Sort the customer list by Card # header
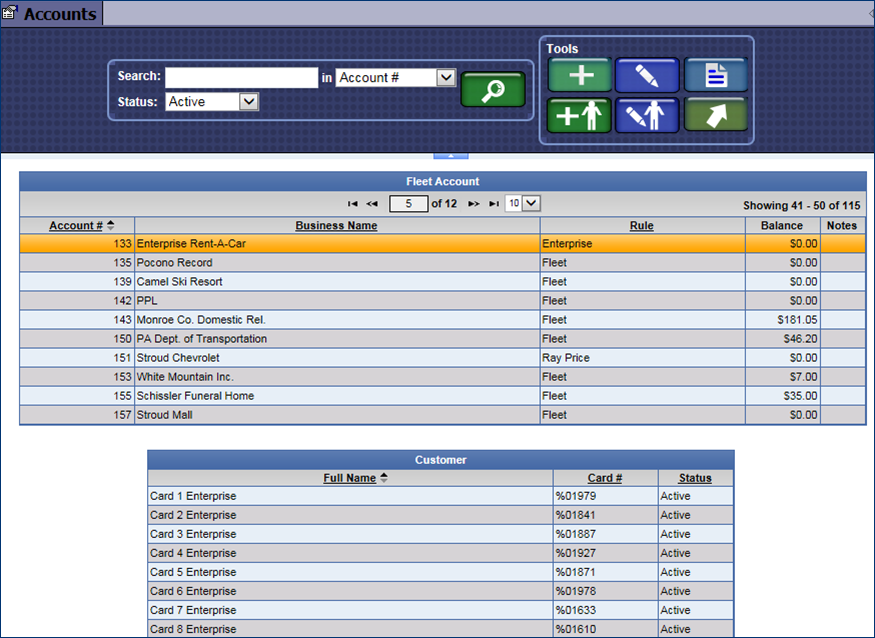 pos(605,478)
